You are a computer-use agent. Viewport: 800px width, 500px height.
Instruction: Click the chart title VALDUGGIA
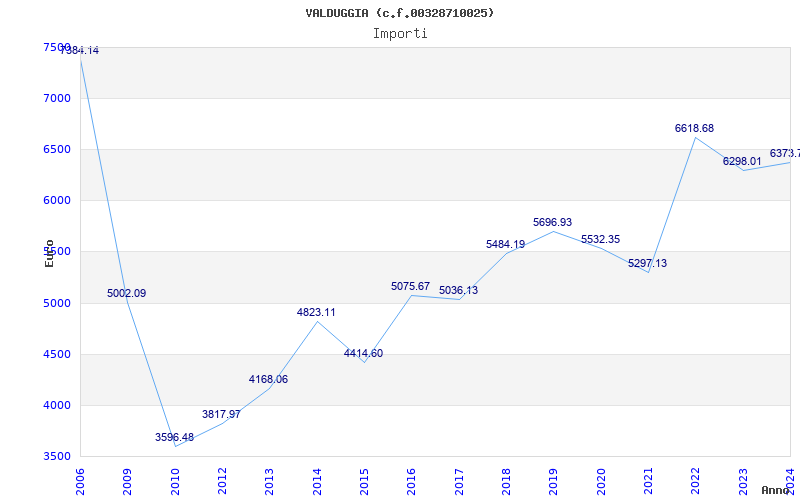click(x=400, y=13)
